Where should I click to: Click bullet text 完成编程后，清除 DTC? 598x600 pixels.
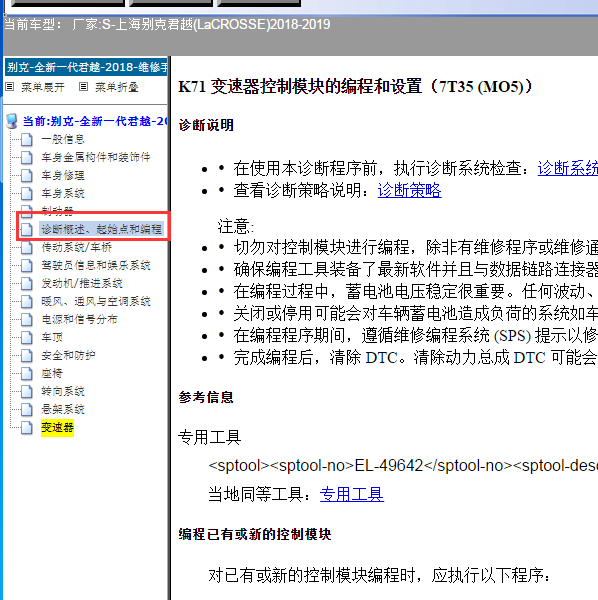[416, 358]
